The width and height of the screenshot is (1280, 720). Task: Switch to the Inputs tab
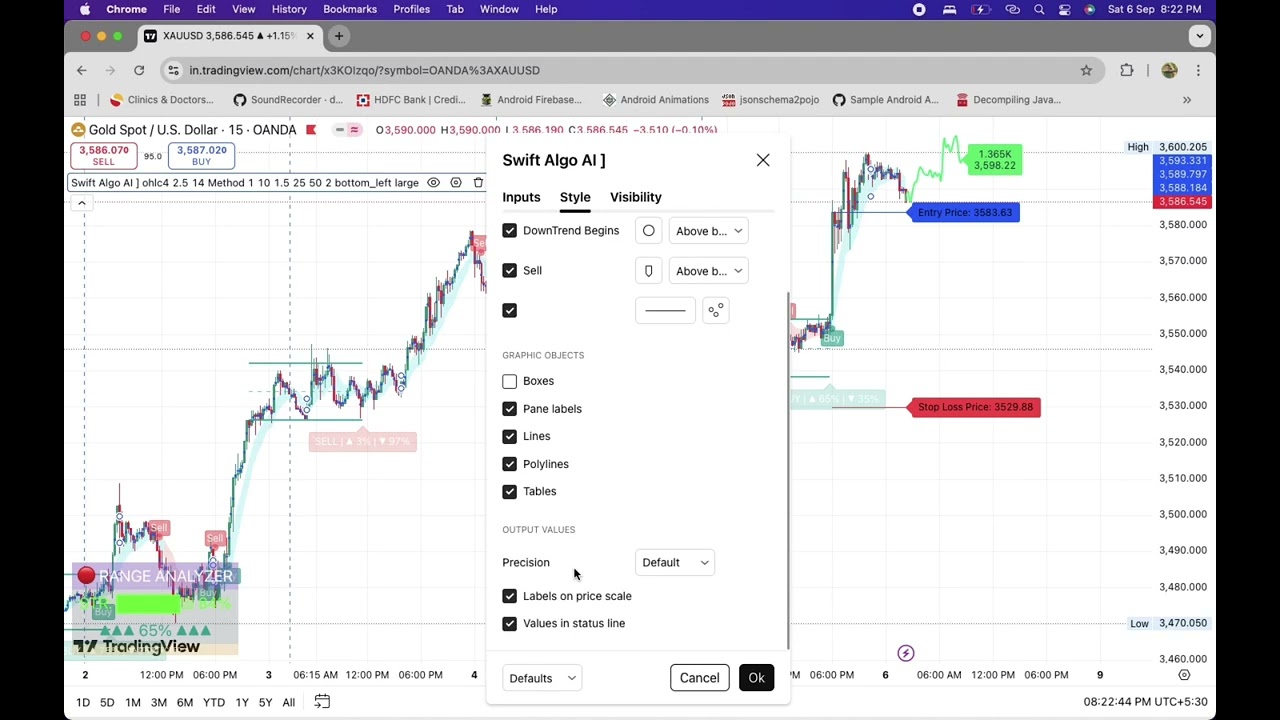click(521, 197)
